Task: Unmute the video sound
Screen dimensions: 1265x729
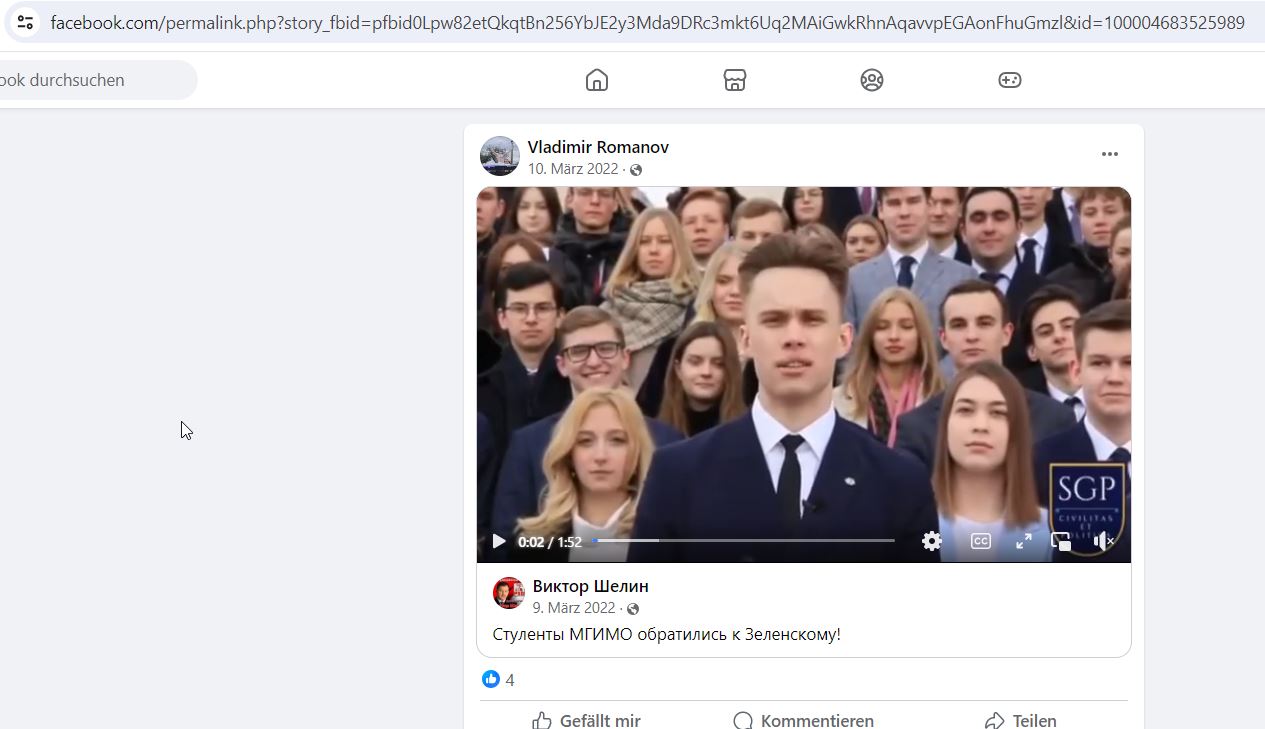Action: pos(1104,541)
